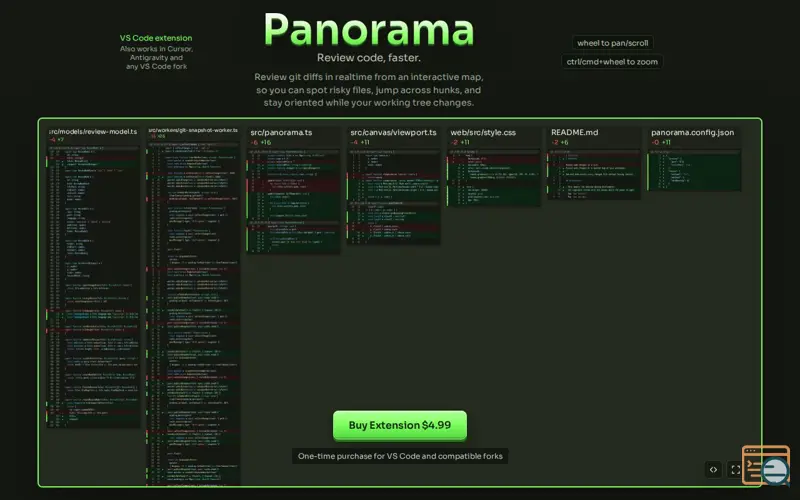Click the 'One-time purchase for VS Code' note
The height and width of the screenshot is (500, 800).
(x=400, y=456)
